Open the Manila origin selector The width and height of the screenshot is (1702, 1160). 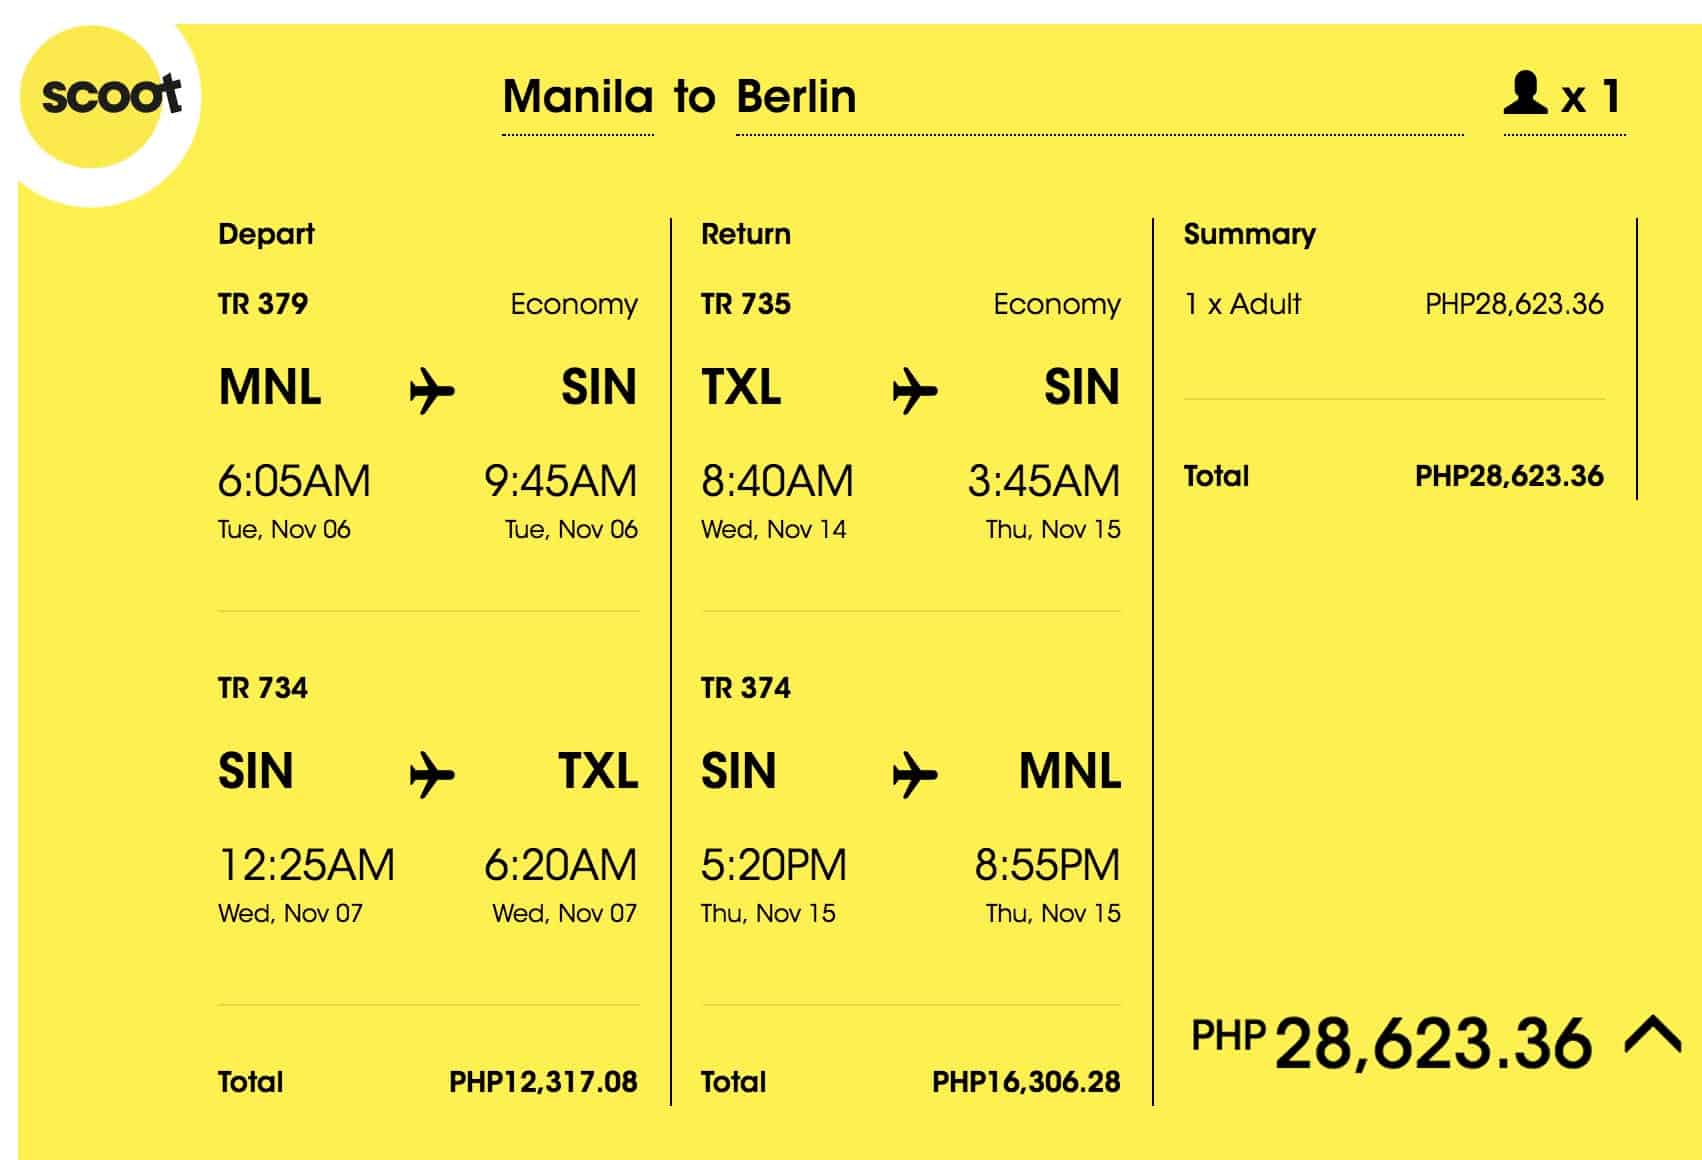coord(578,98)
